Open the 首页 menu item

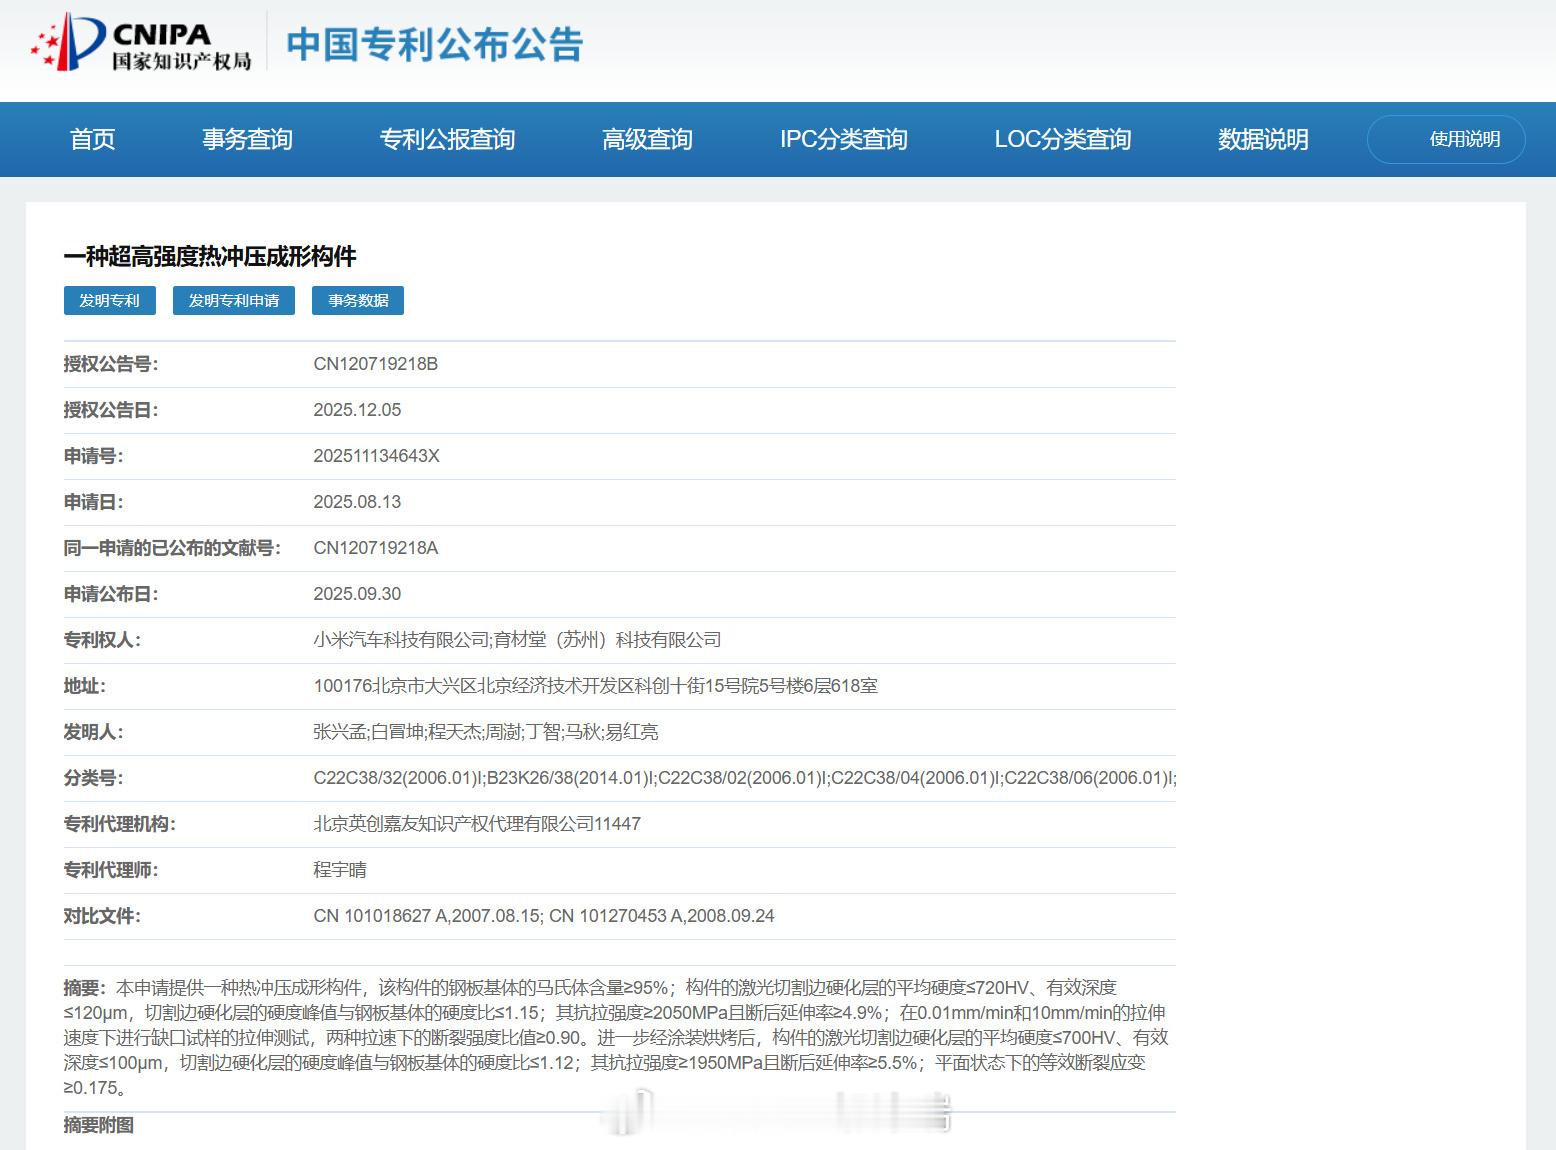[x=93, y=139]
